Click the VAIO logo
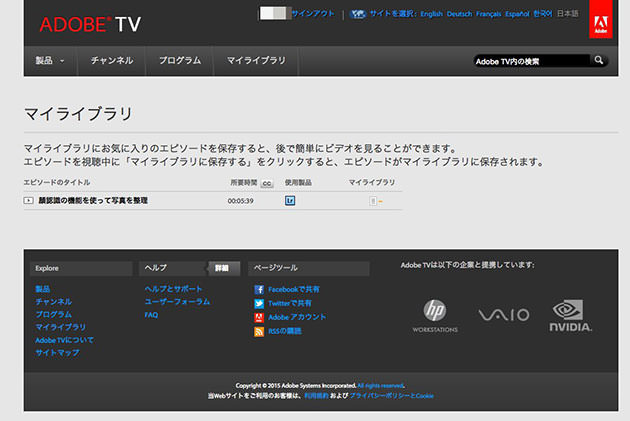 (x=504, y=315)
